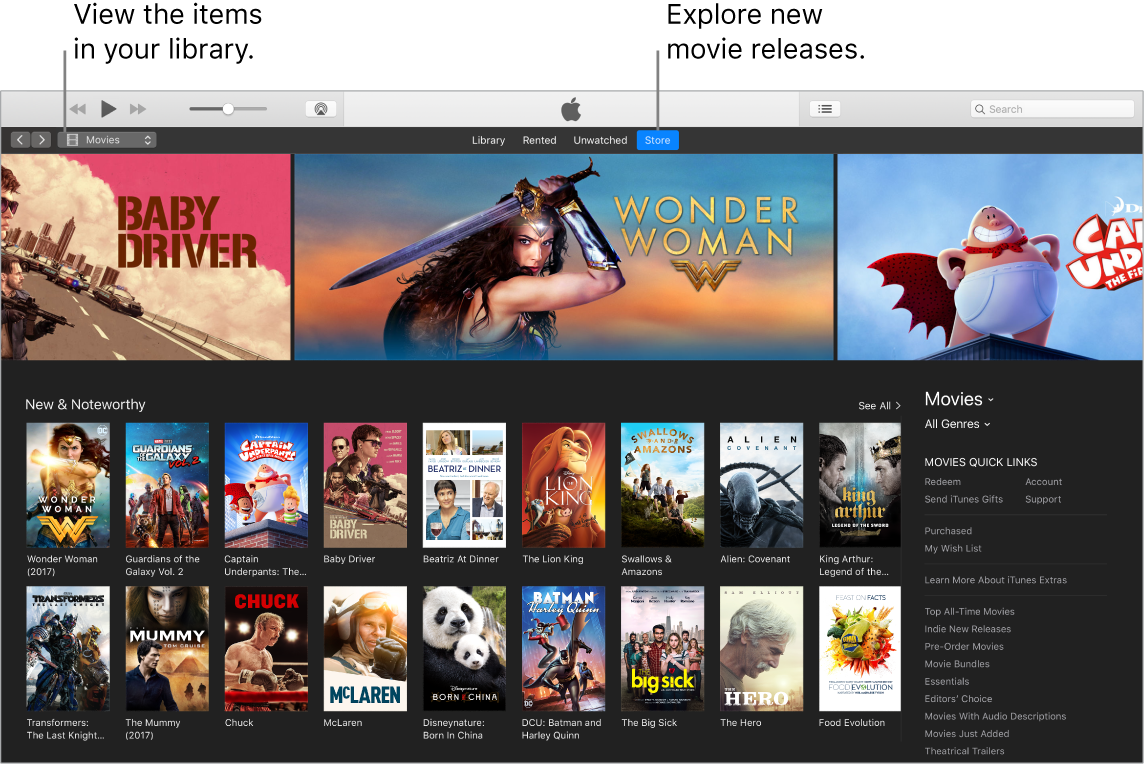Click the Redeem quick link
Screen dimensions: 1144x764
942,481
